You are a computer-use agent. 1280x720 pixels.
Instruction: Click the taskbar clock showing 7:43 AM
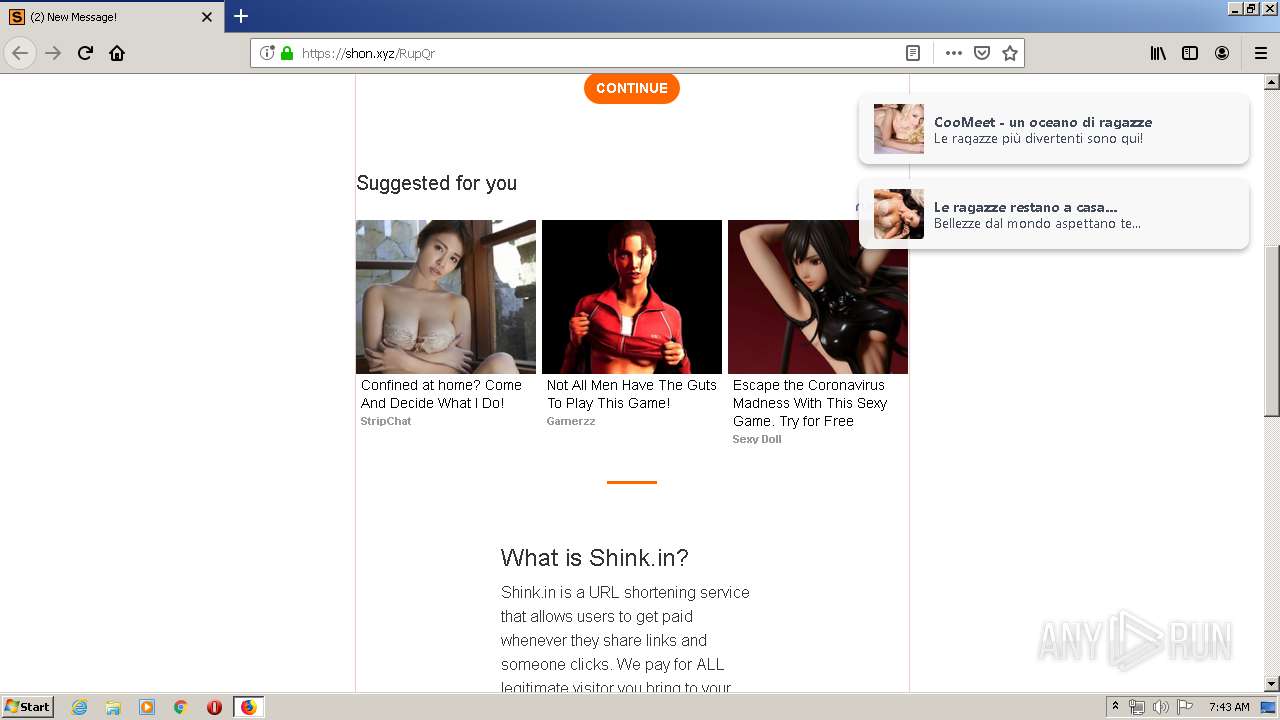1229,707
